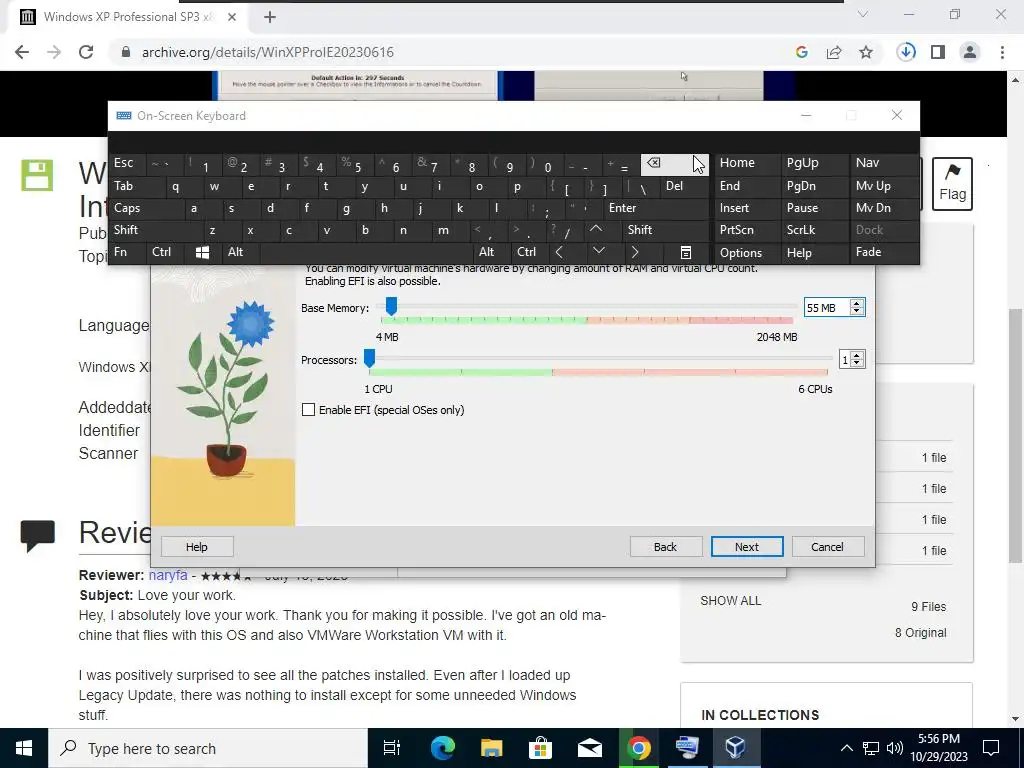Open Chrome downloads icon
This screenshot has width=1024, height=768.
click(x=906, y=52)
